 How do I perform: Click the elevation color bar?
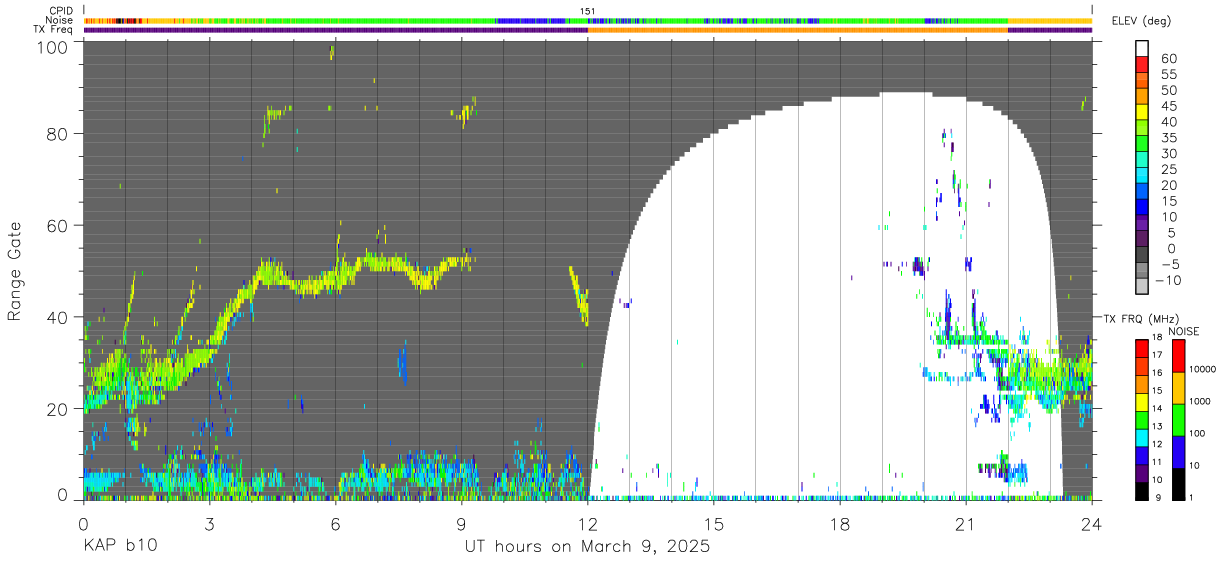(x=1143, y=168)
